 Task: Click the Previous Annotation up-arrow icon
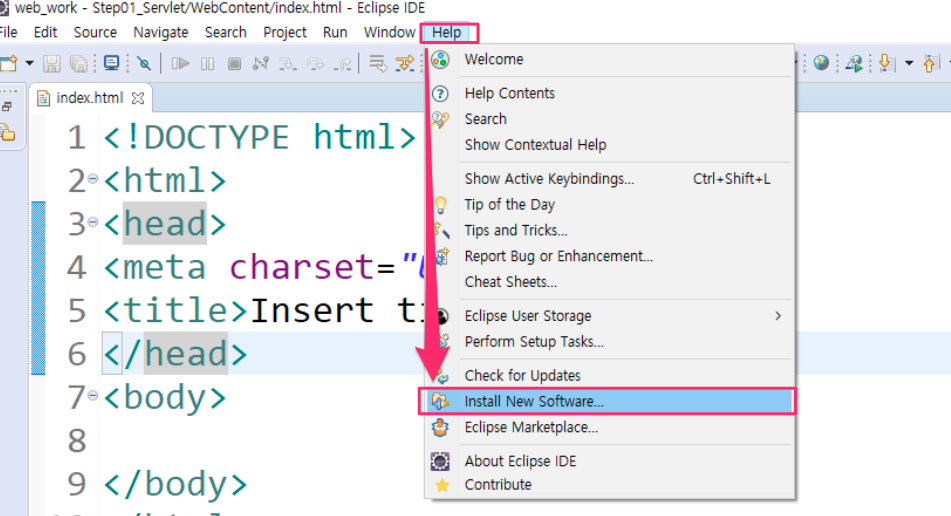[931, 63]
